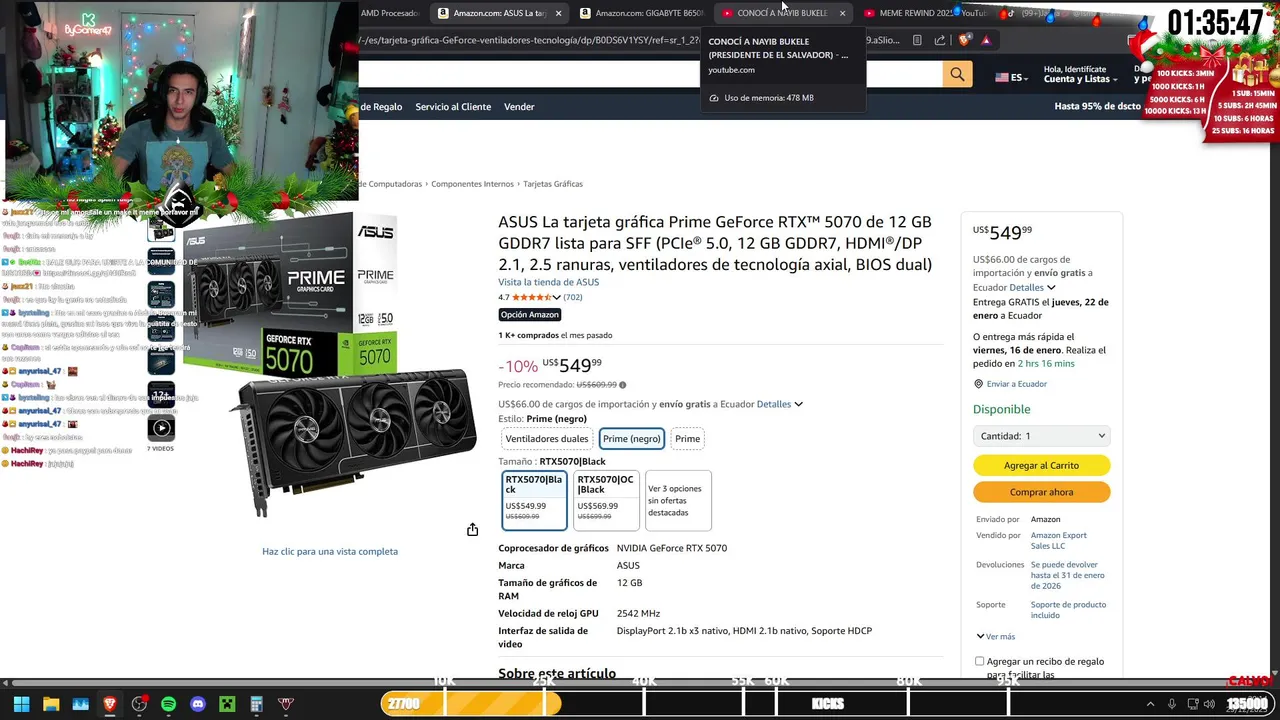Image resolution: width=1280 pixels, height=720 pixels.
Task: Switch to the AMD Procesador tab
Action: [390, 13]
